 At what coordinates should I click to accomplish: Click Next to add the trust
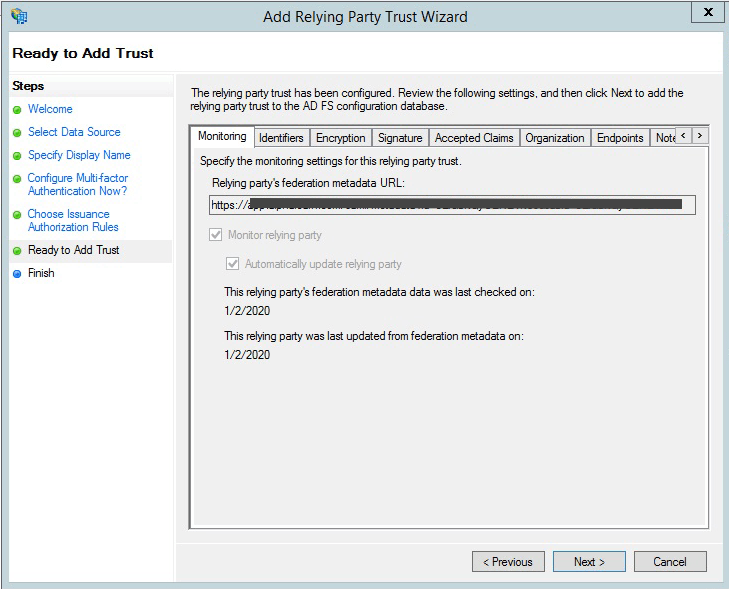tap(589, 562)
